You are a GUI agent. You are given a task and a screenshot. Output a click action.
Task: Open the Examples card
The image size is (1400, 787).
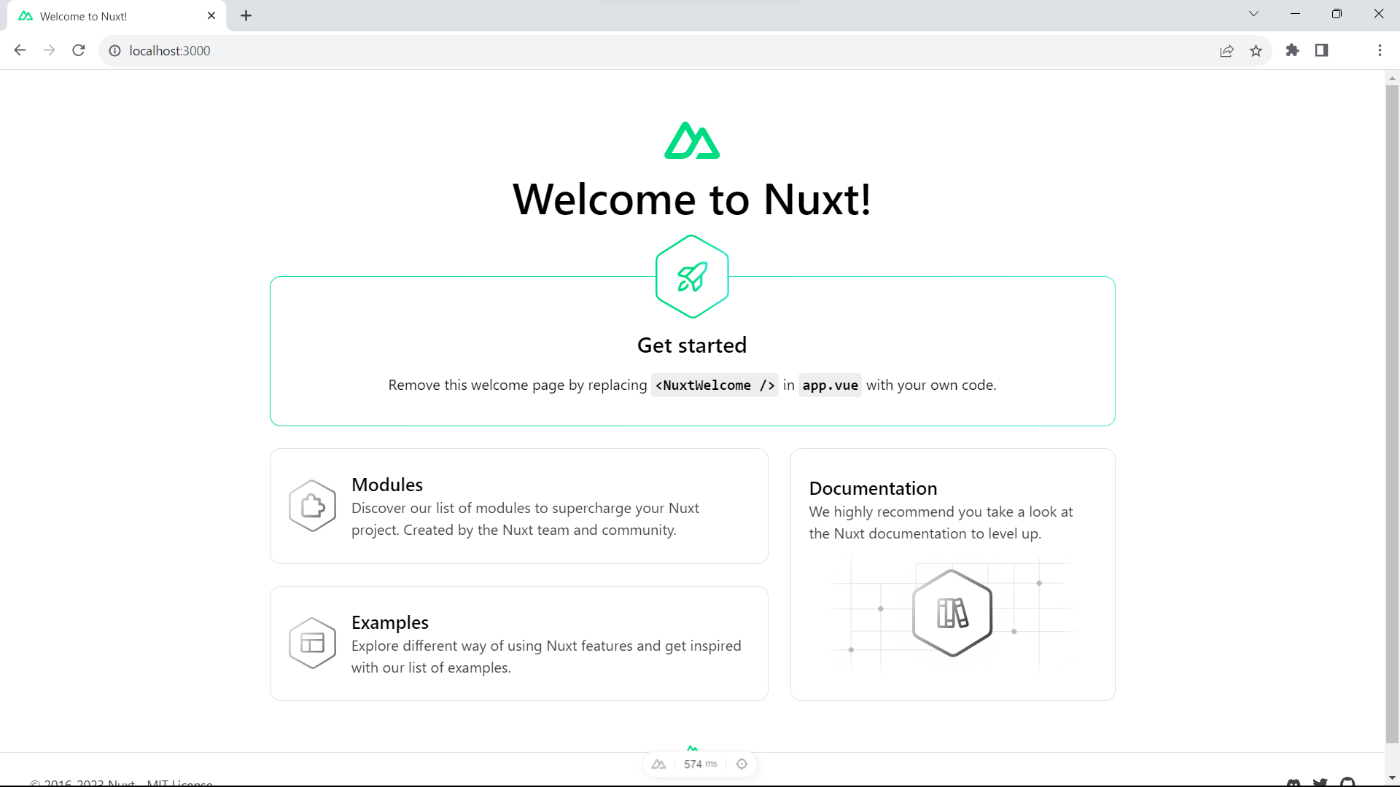click(519, 643)
